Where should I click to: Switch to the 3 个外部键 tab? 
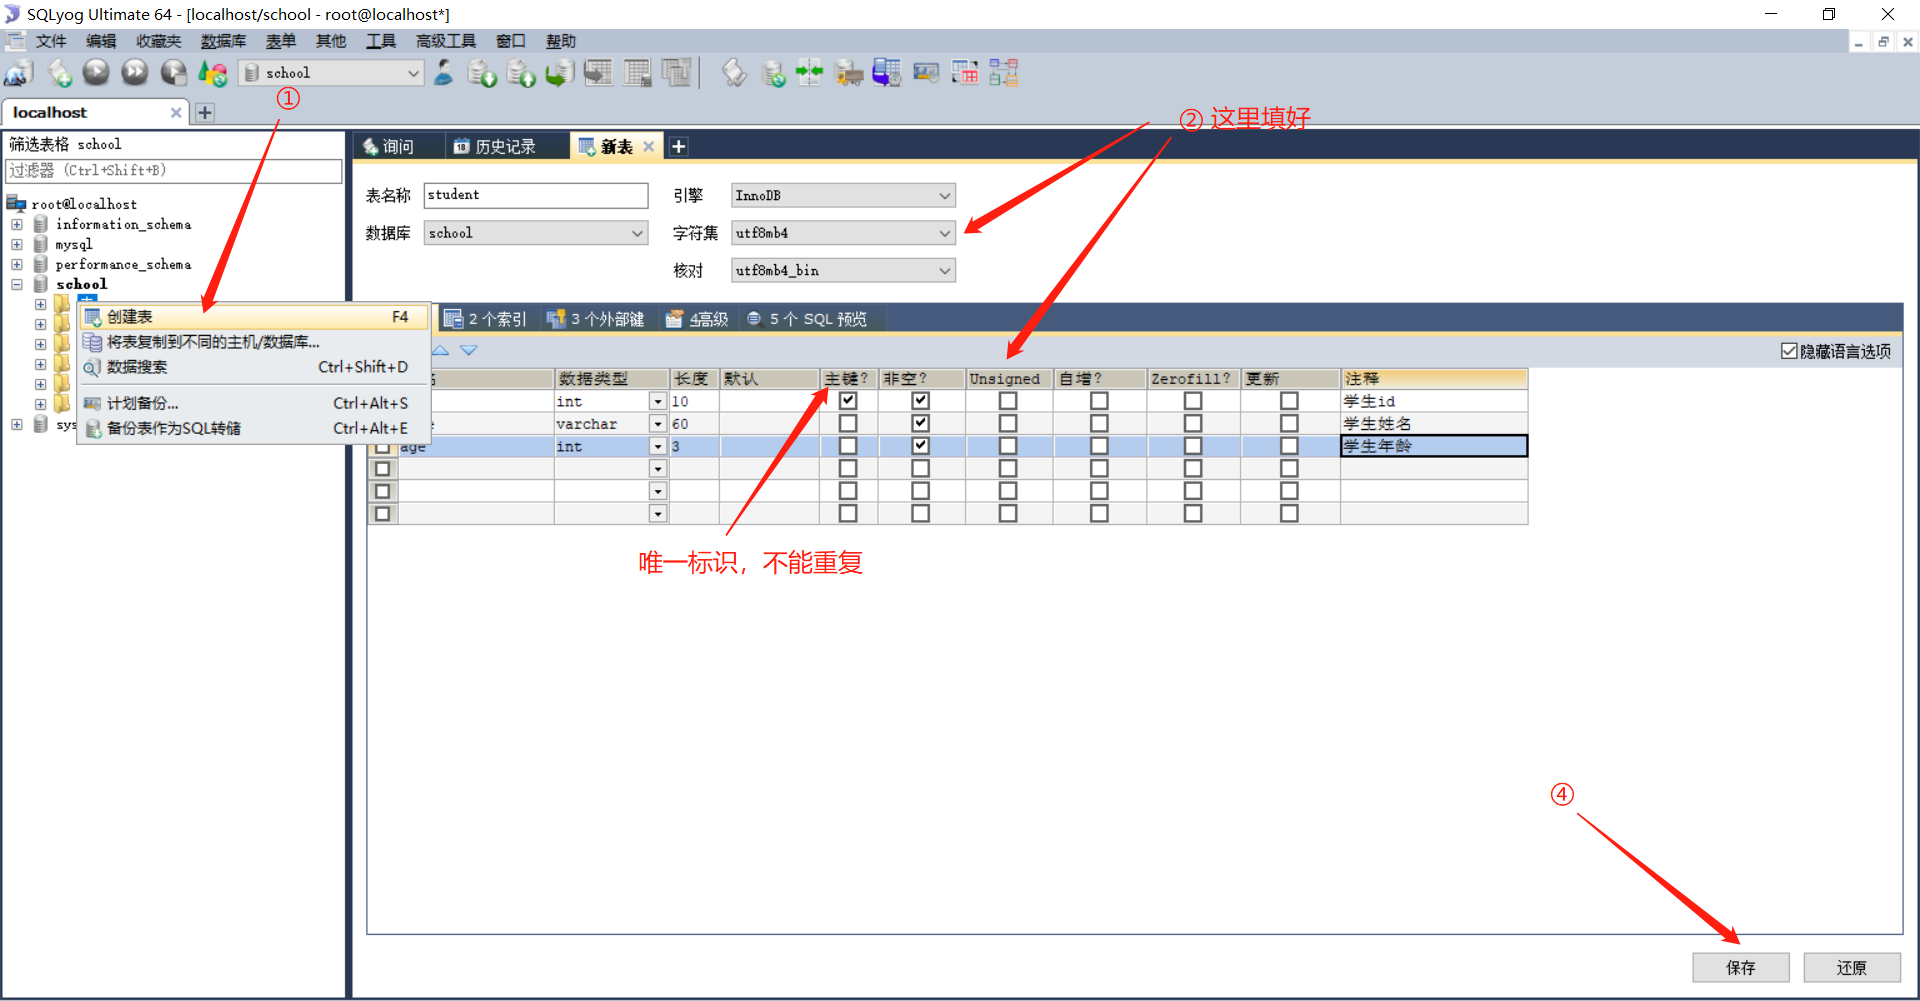596,319
